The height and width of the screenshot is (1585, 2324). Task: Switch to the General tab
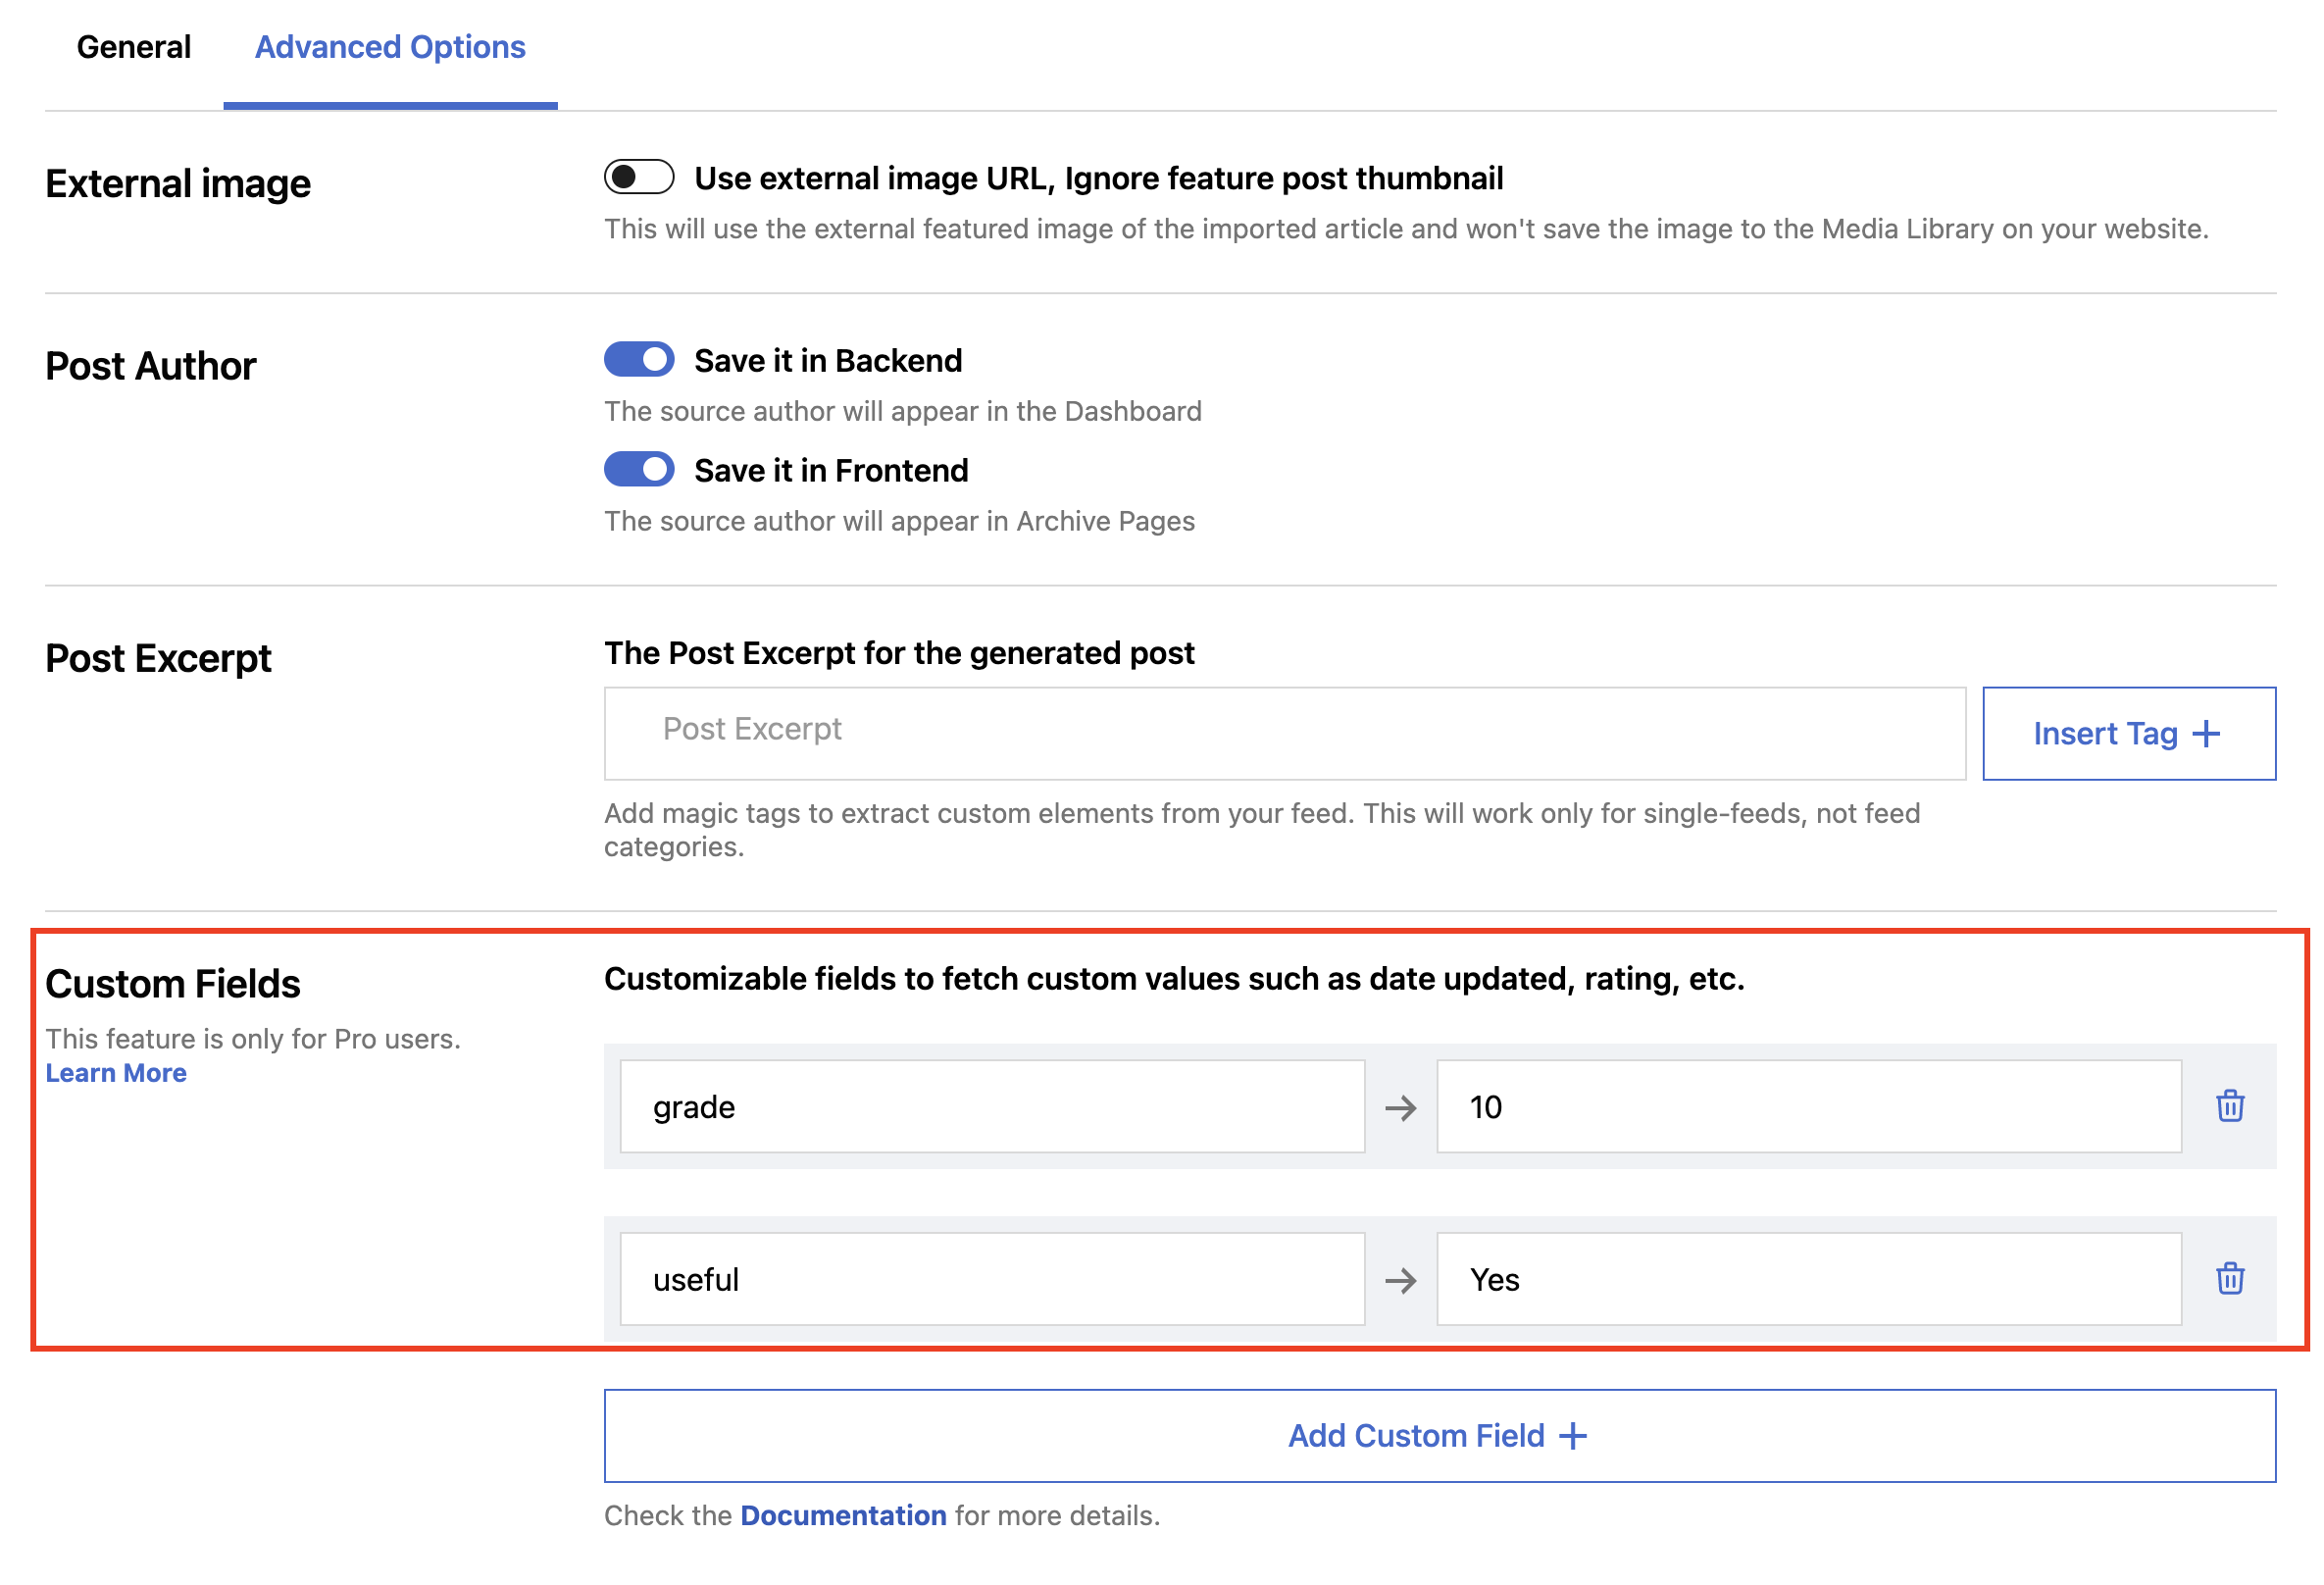(134, 46)
